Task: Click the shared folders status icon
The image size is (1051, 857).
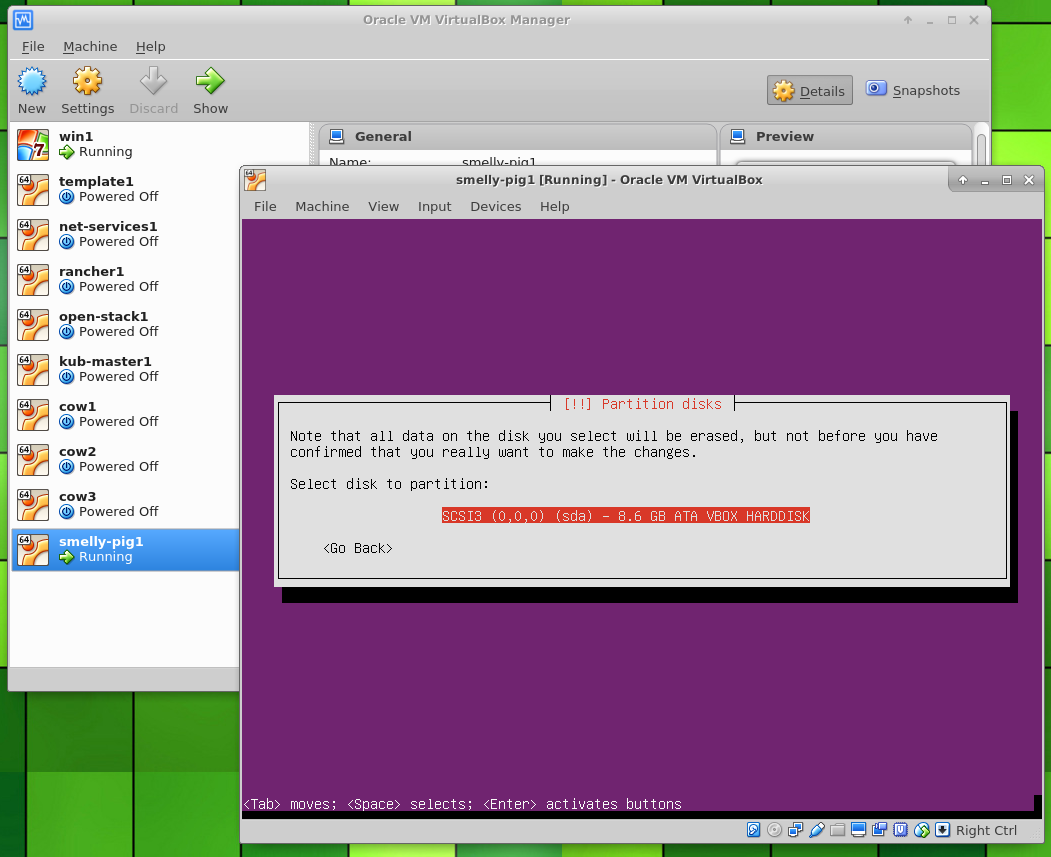Action: click(x=837, y=830)
